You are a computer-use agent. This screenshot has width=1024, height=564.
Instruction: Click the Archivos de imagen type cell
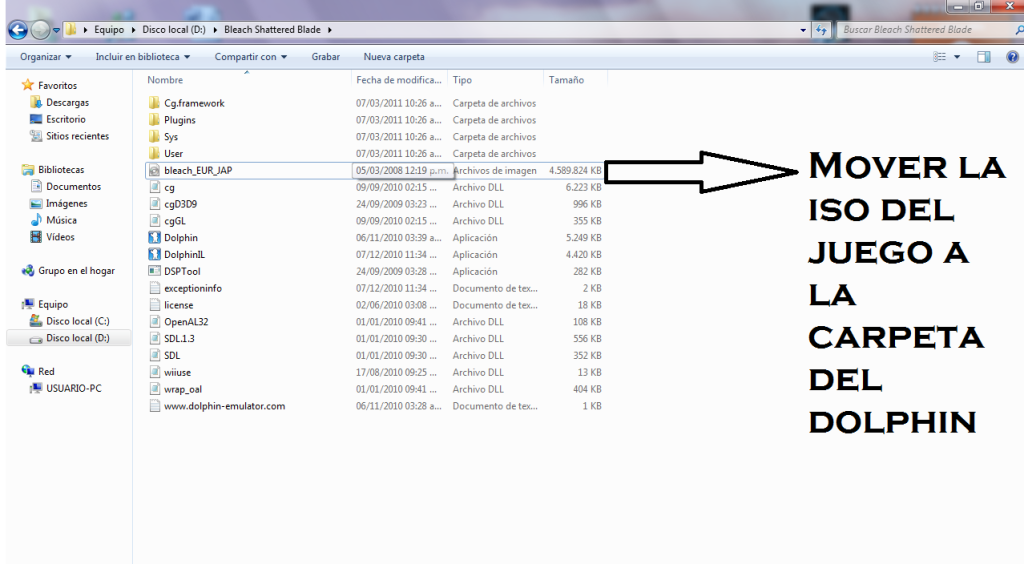click(495, 170)
